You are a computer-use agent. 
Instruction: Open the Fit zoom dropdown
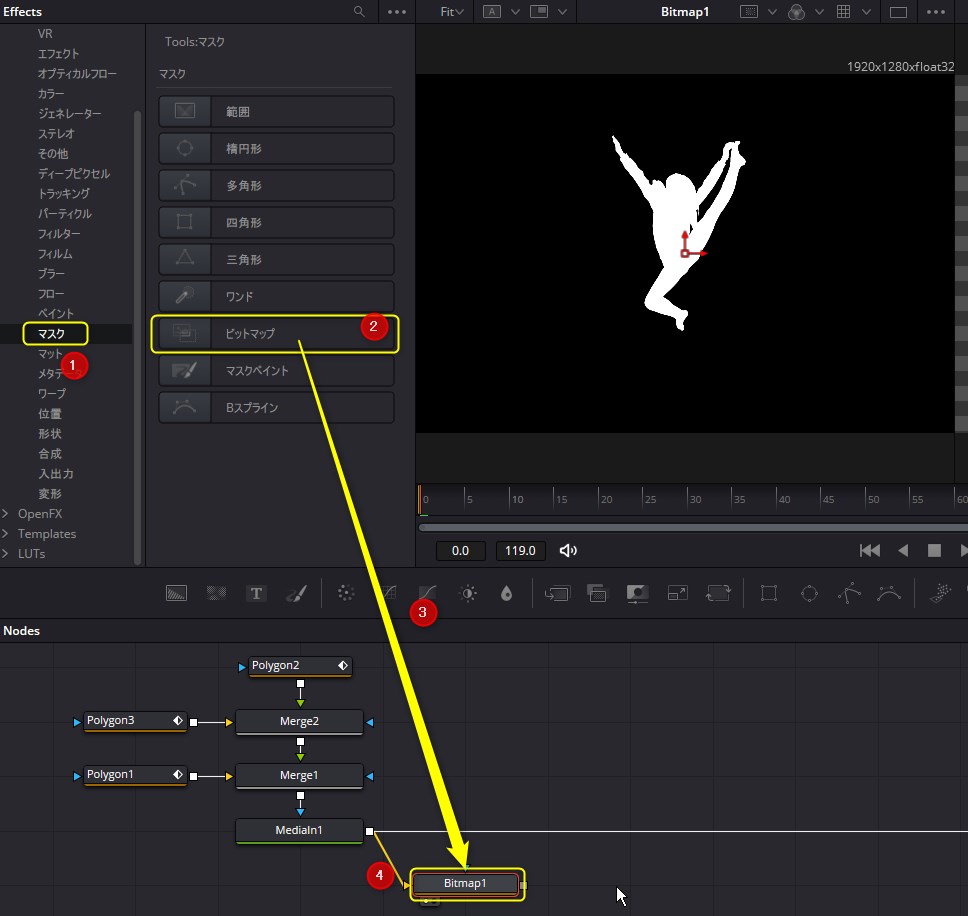click(452, 12)
